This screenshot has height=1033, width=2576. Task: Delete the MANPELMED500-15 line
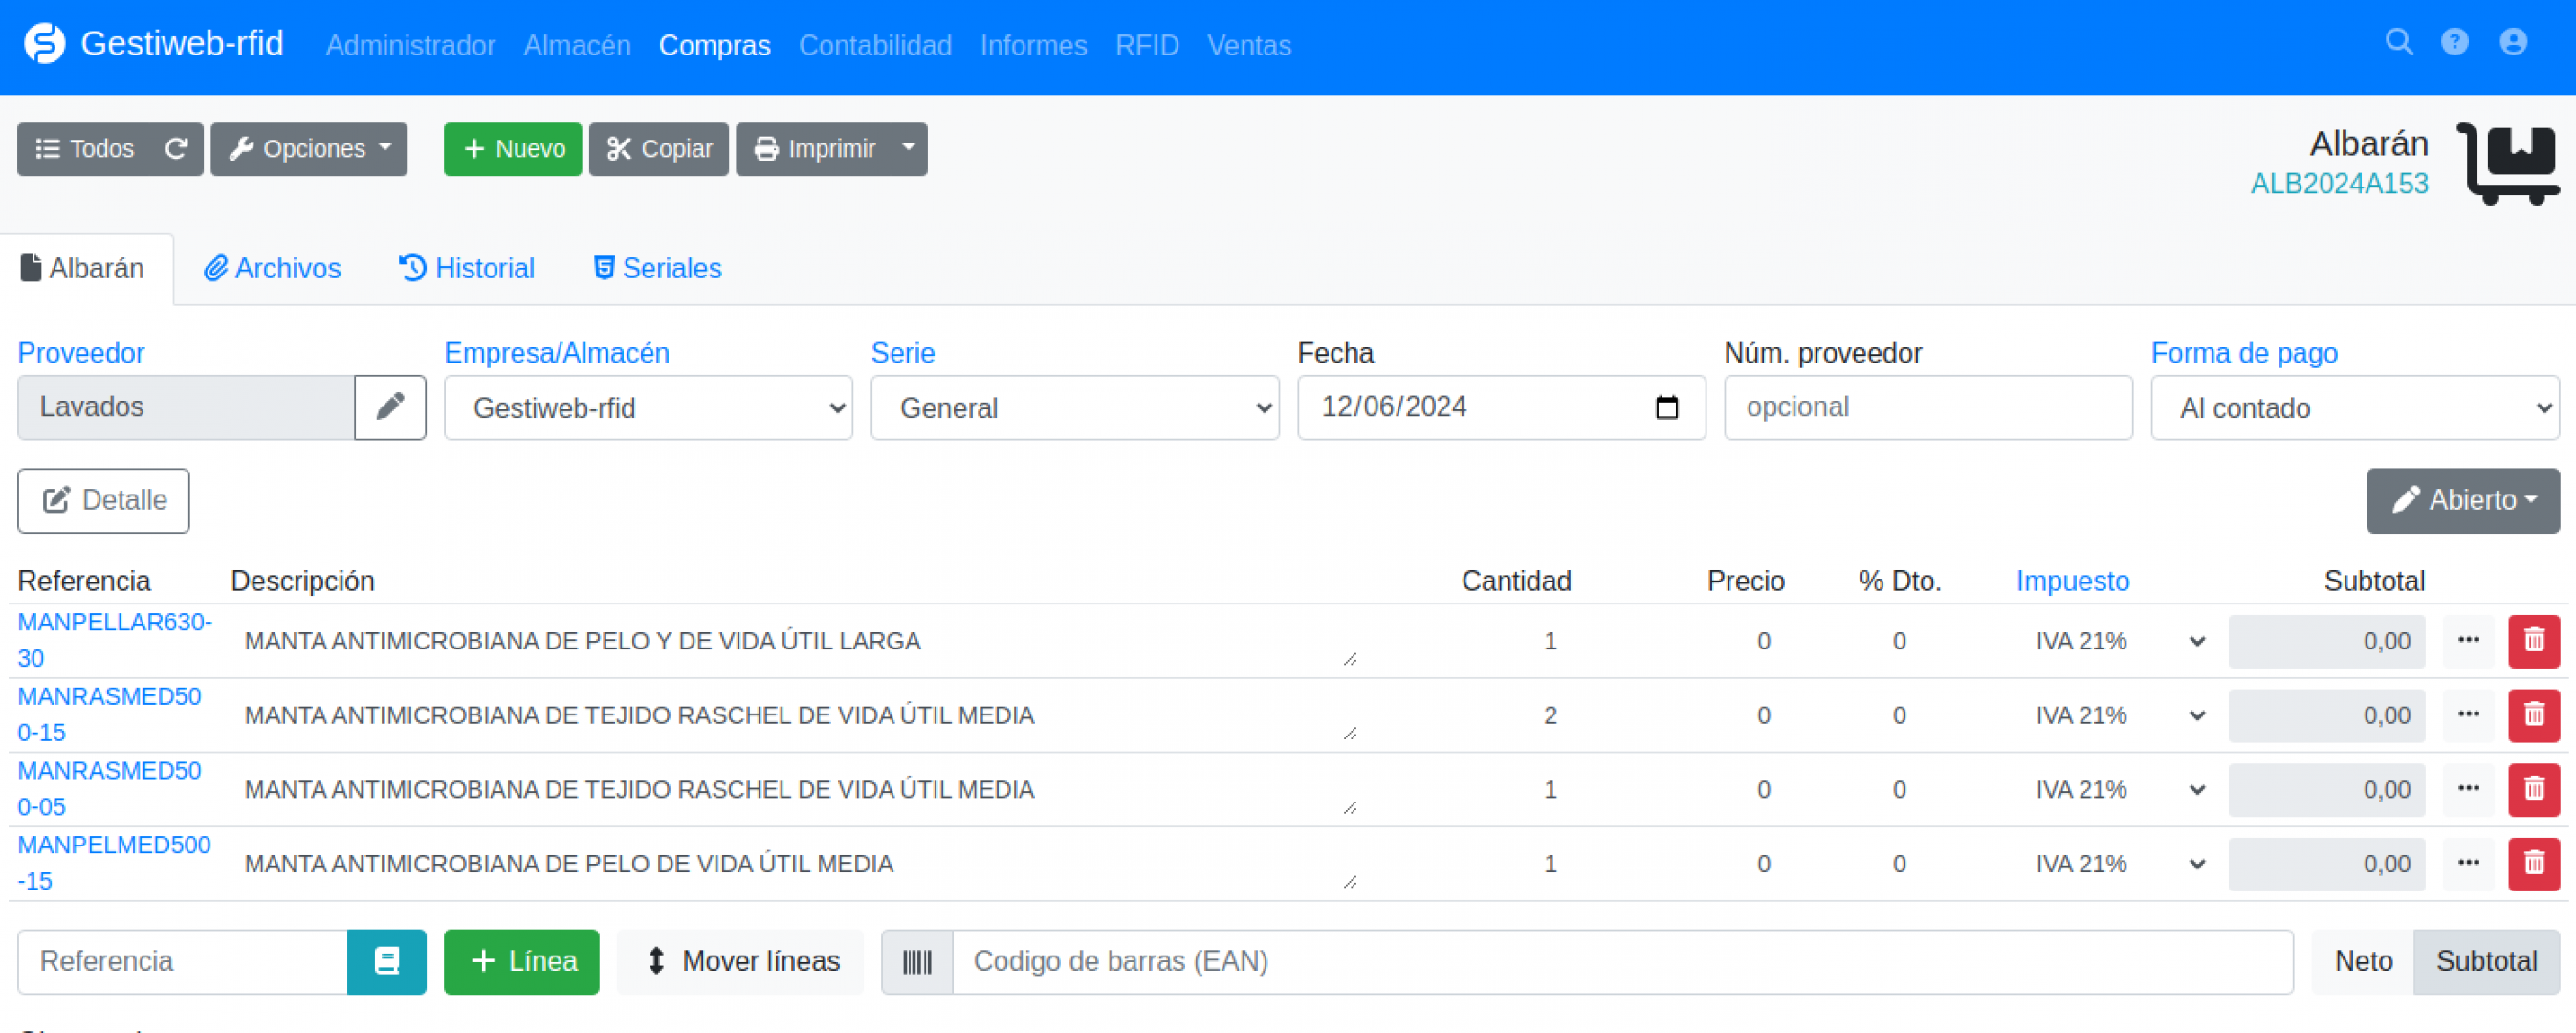(2533, 863)
